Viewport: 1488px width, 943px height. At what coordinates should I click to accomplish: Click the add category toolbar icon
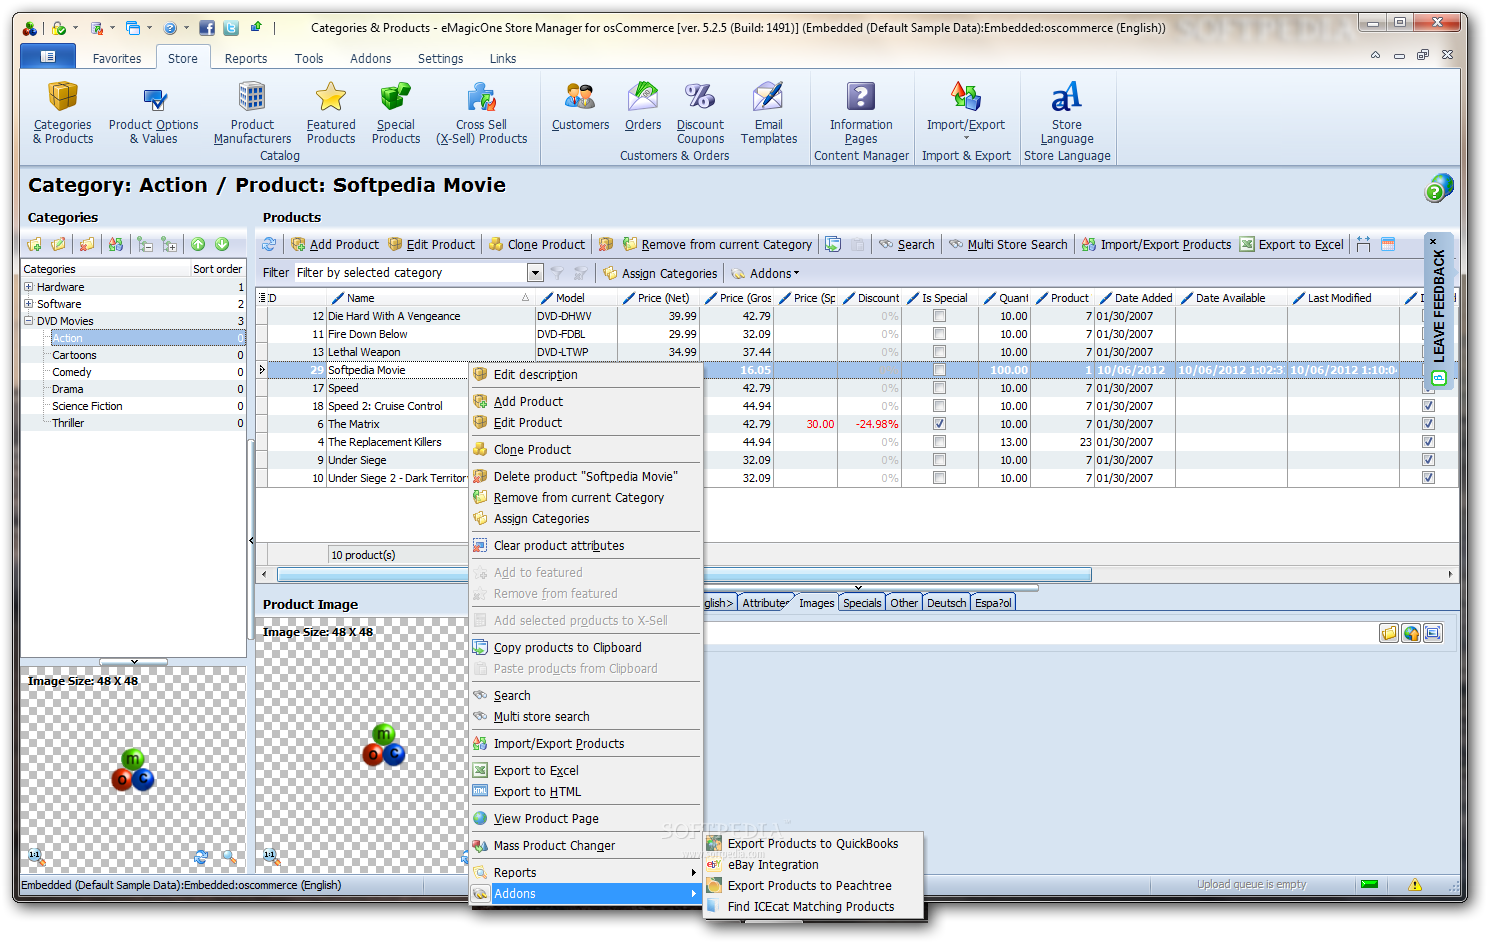(35, 244)
